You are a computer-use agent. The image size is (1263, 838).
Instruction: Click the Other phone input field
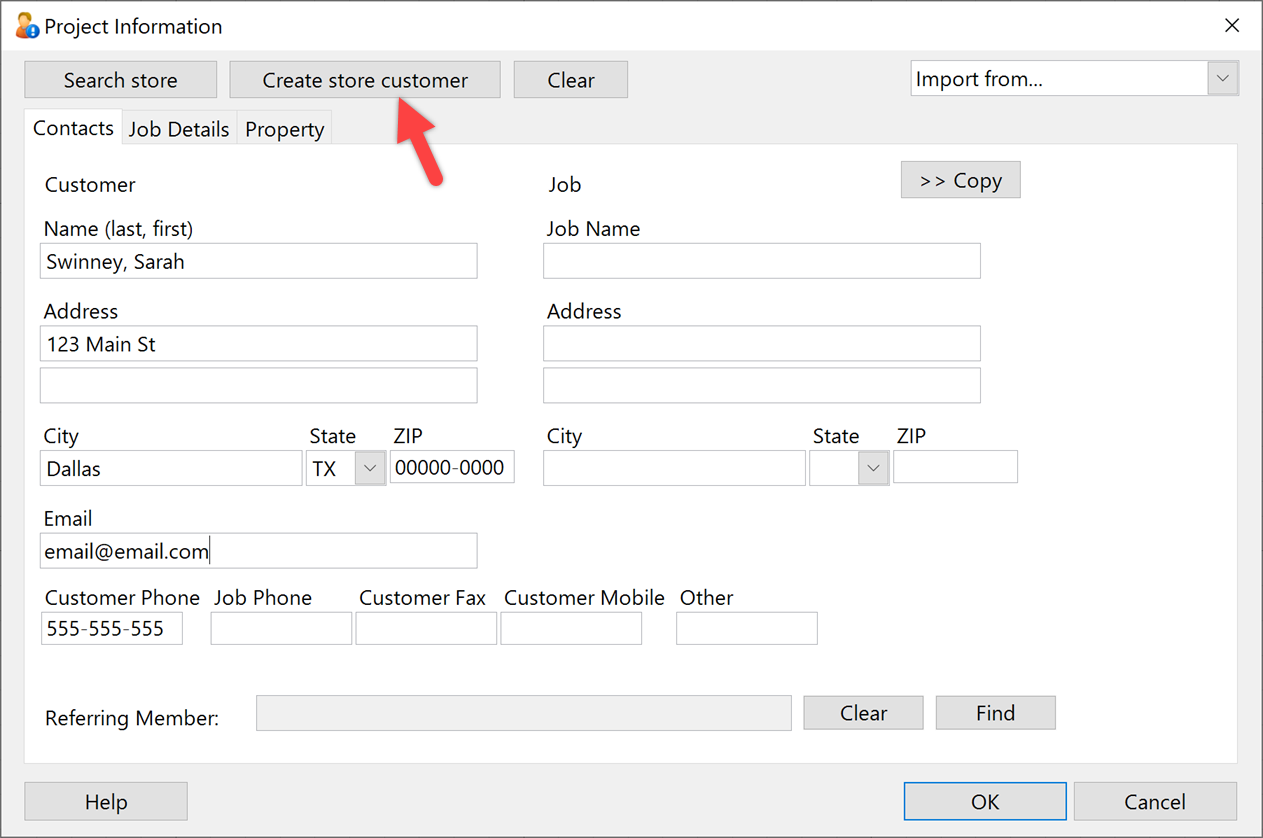(x=747, y=629)
